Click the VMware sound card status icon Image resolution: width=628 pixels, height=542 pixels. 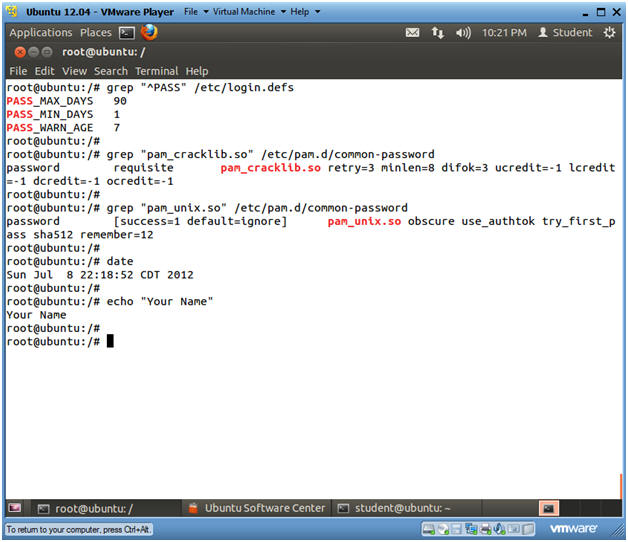pos(499,529)
